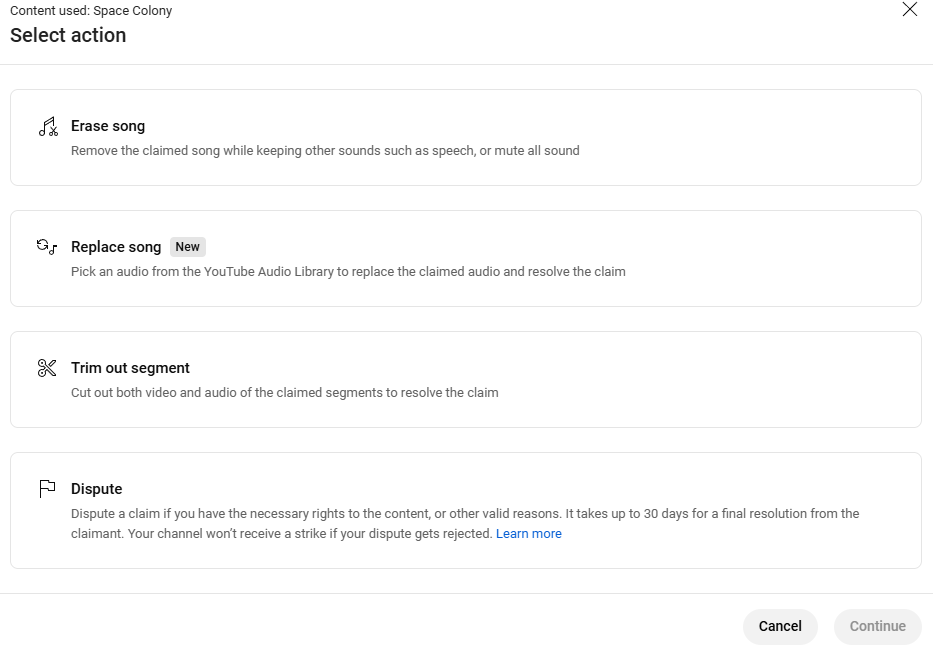The height and width of the screenshot is (648, 933).
Task: Click the Erase song description text
Action: [x=325, y=151]
